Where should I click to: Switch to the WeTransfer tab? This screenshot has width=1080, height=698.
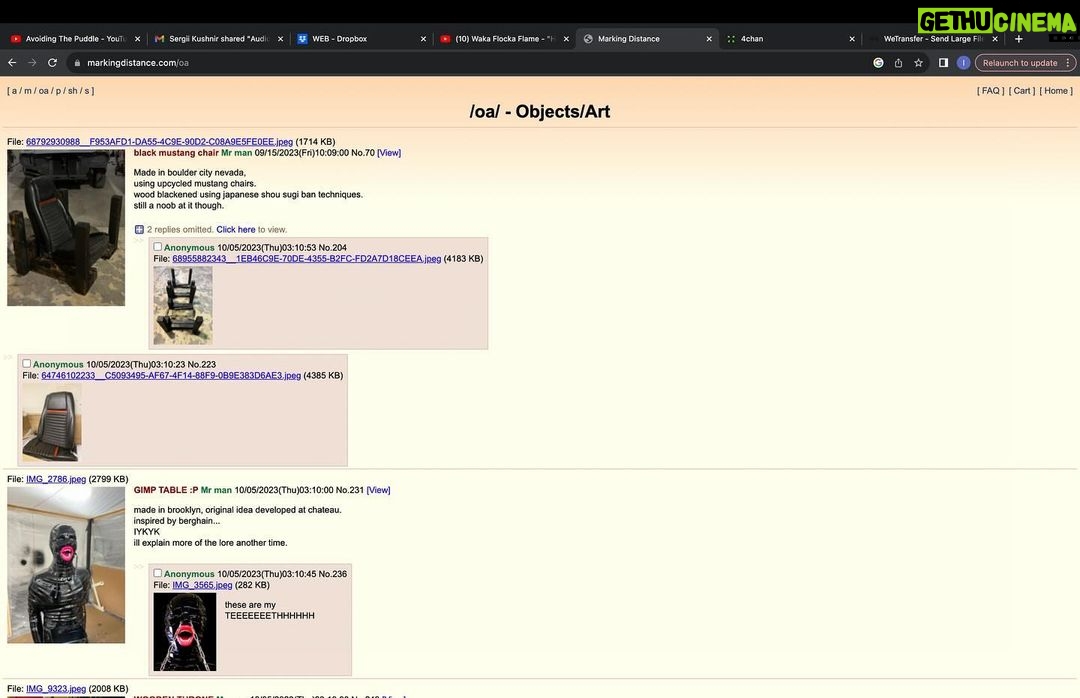pos(932,39)
